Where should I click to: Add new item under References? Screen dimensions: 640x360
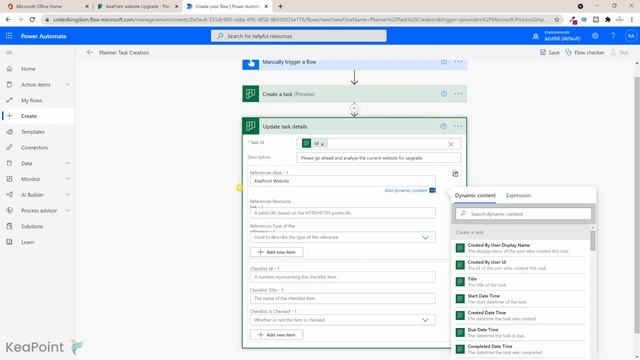[x=276, y=252]
